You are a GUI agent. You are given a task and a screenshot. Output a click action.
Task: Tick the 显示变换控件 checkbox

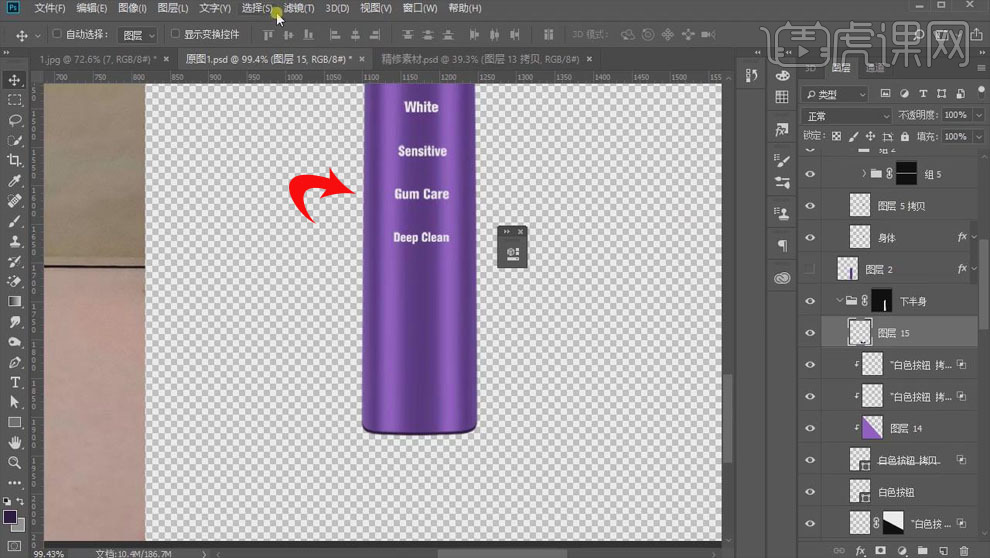[x=176, y=35]
